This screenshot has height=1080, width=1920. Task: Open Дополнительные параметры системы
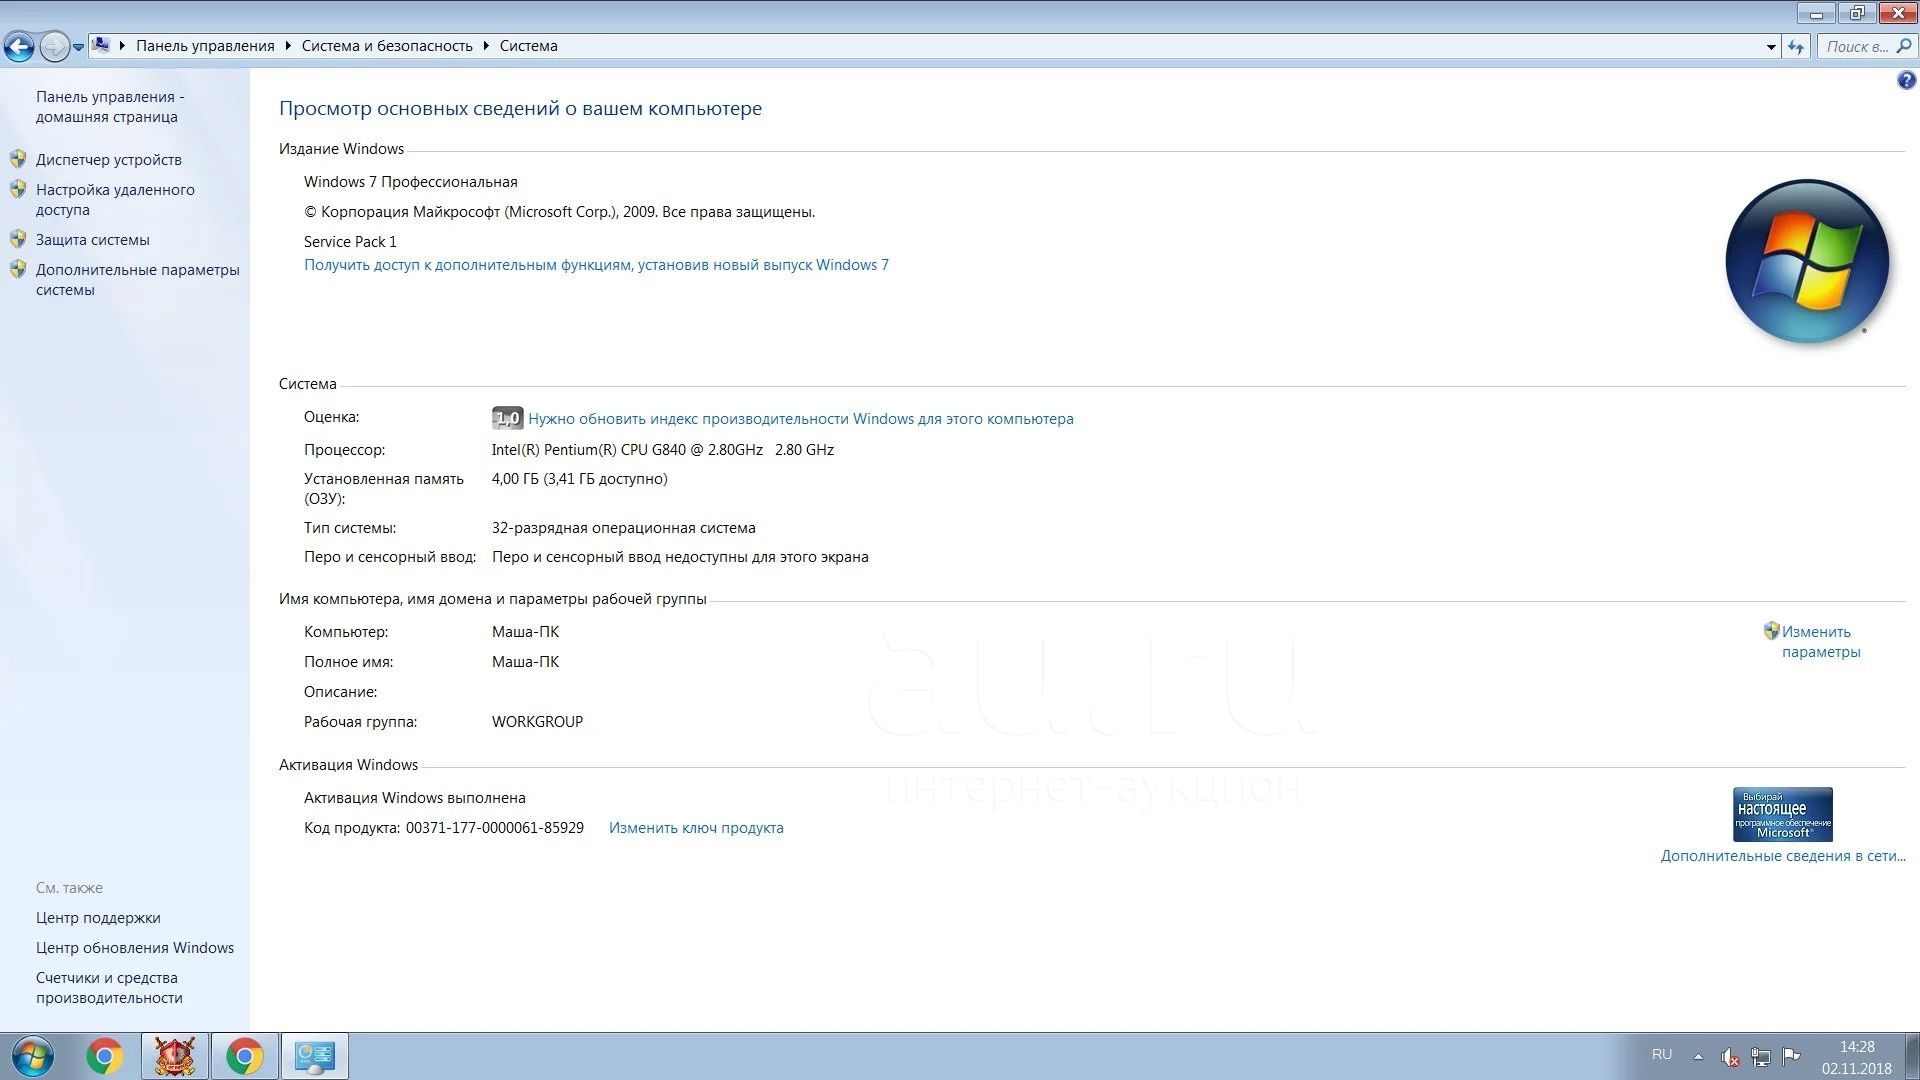138,280
